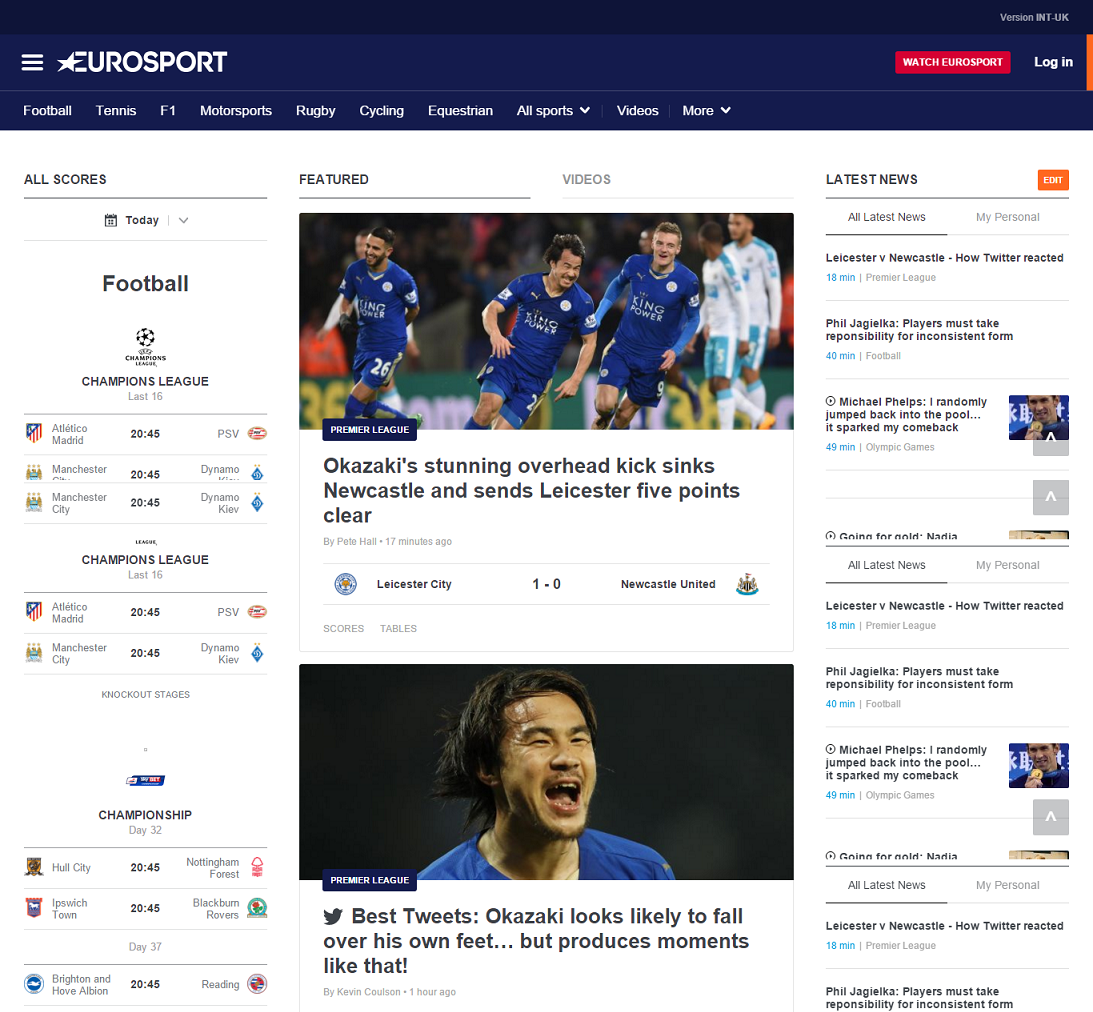Click the ALL SCORES heading

click(66, 179)
